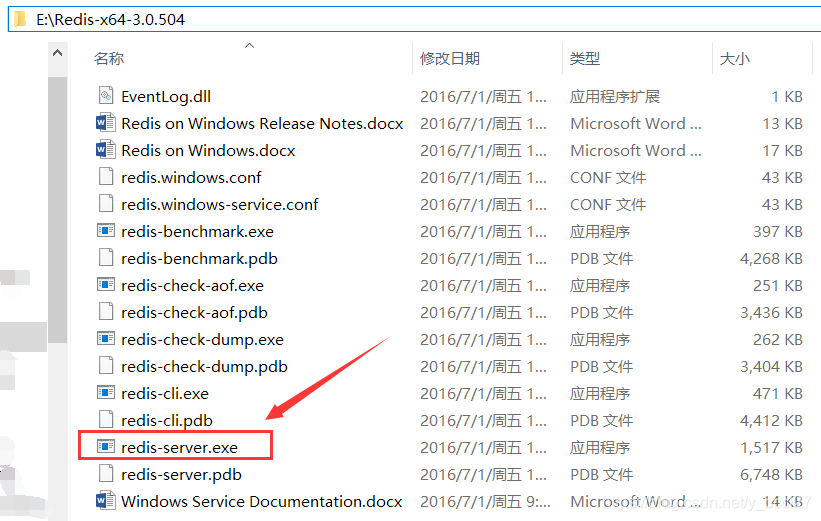Select redis-check-aof.exe file name
This screenshot has width=821, height=521.
(x=192, y=285)
